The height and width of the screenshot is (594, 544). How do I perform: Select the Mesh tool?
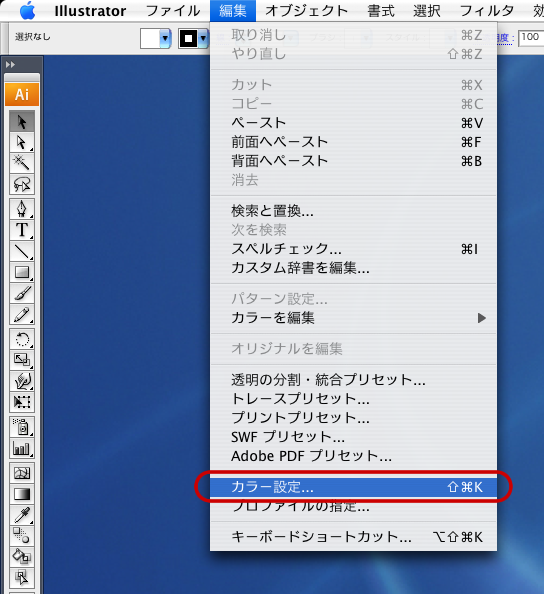click(22, 473)
